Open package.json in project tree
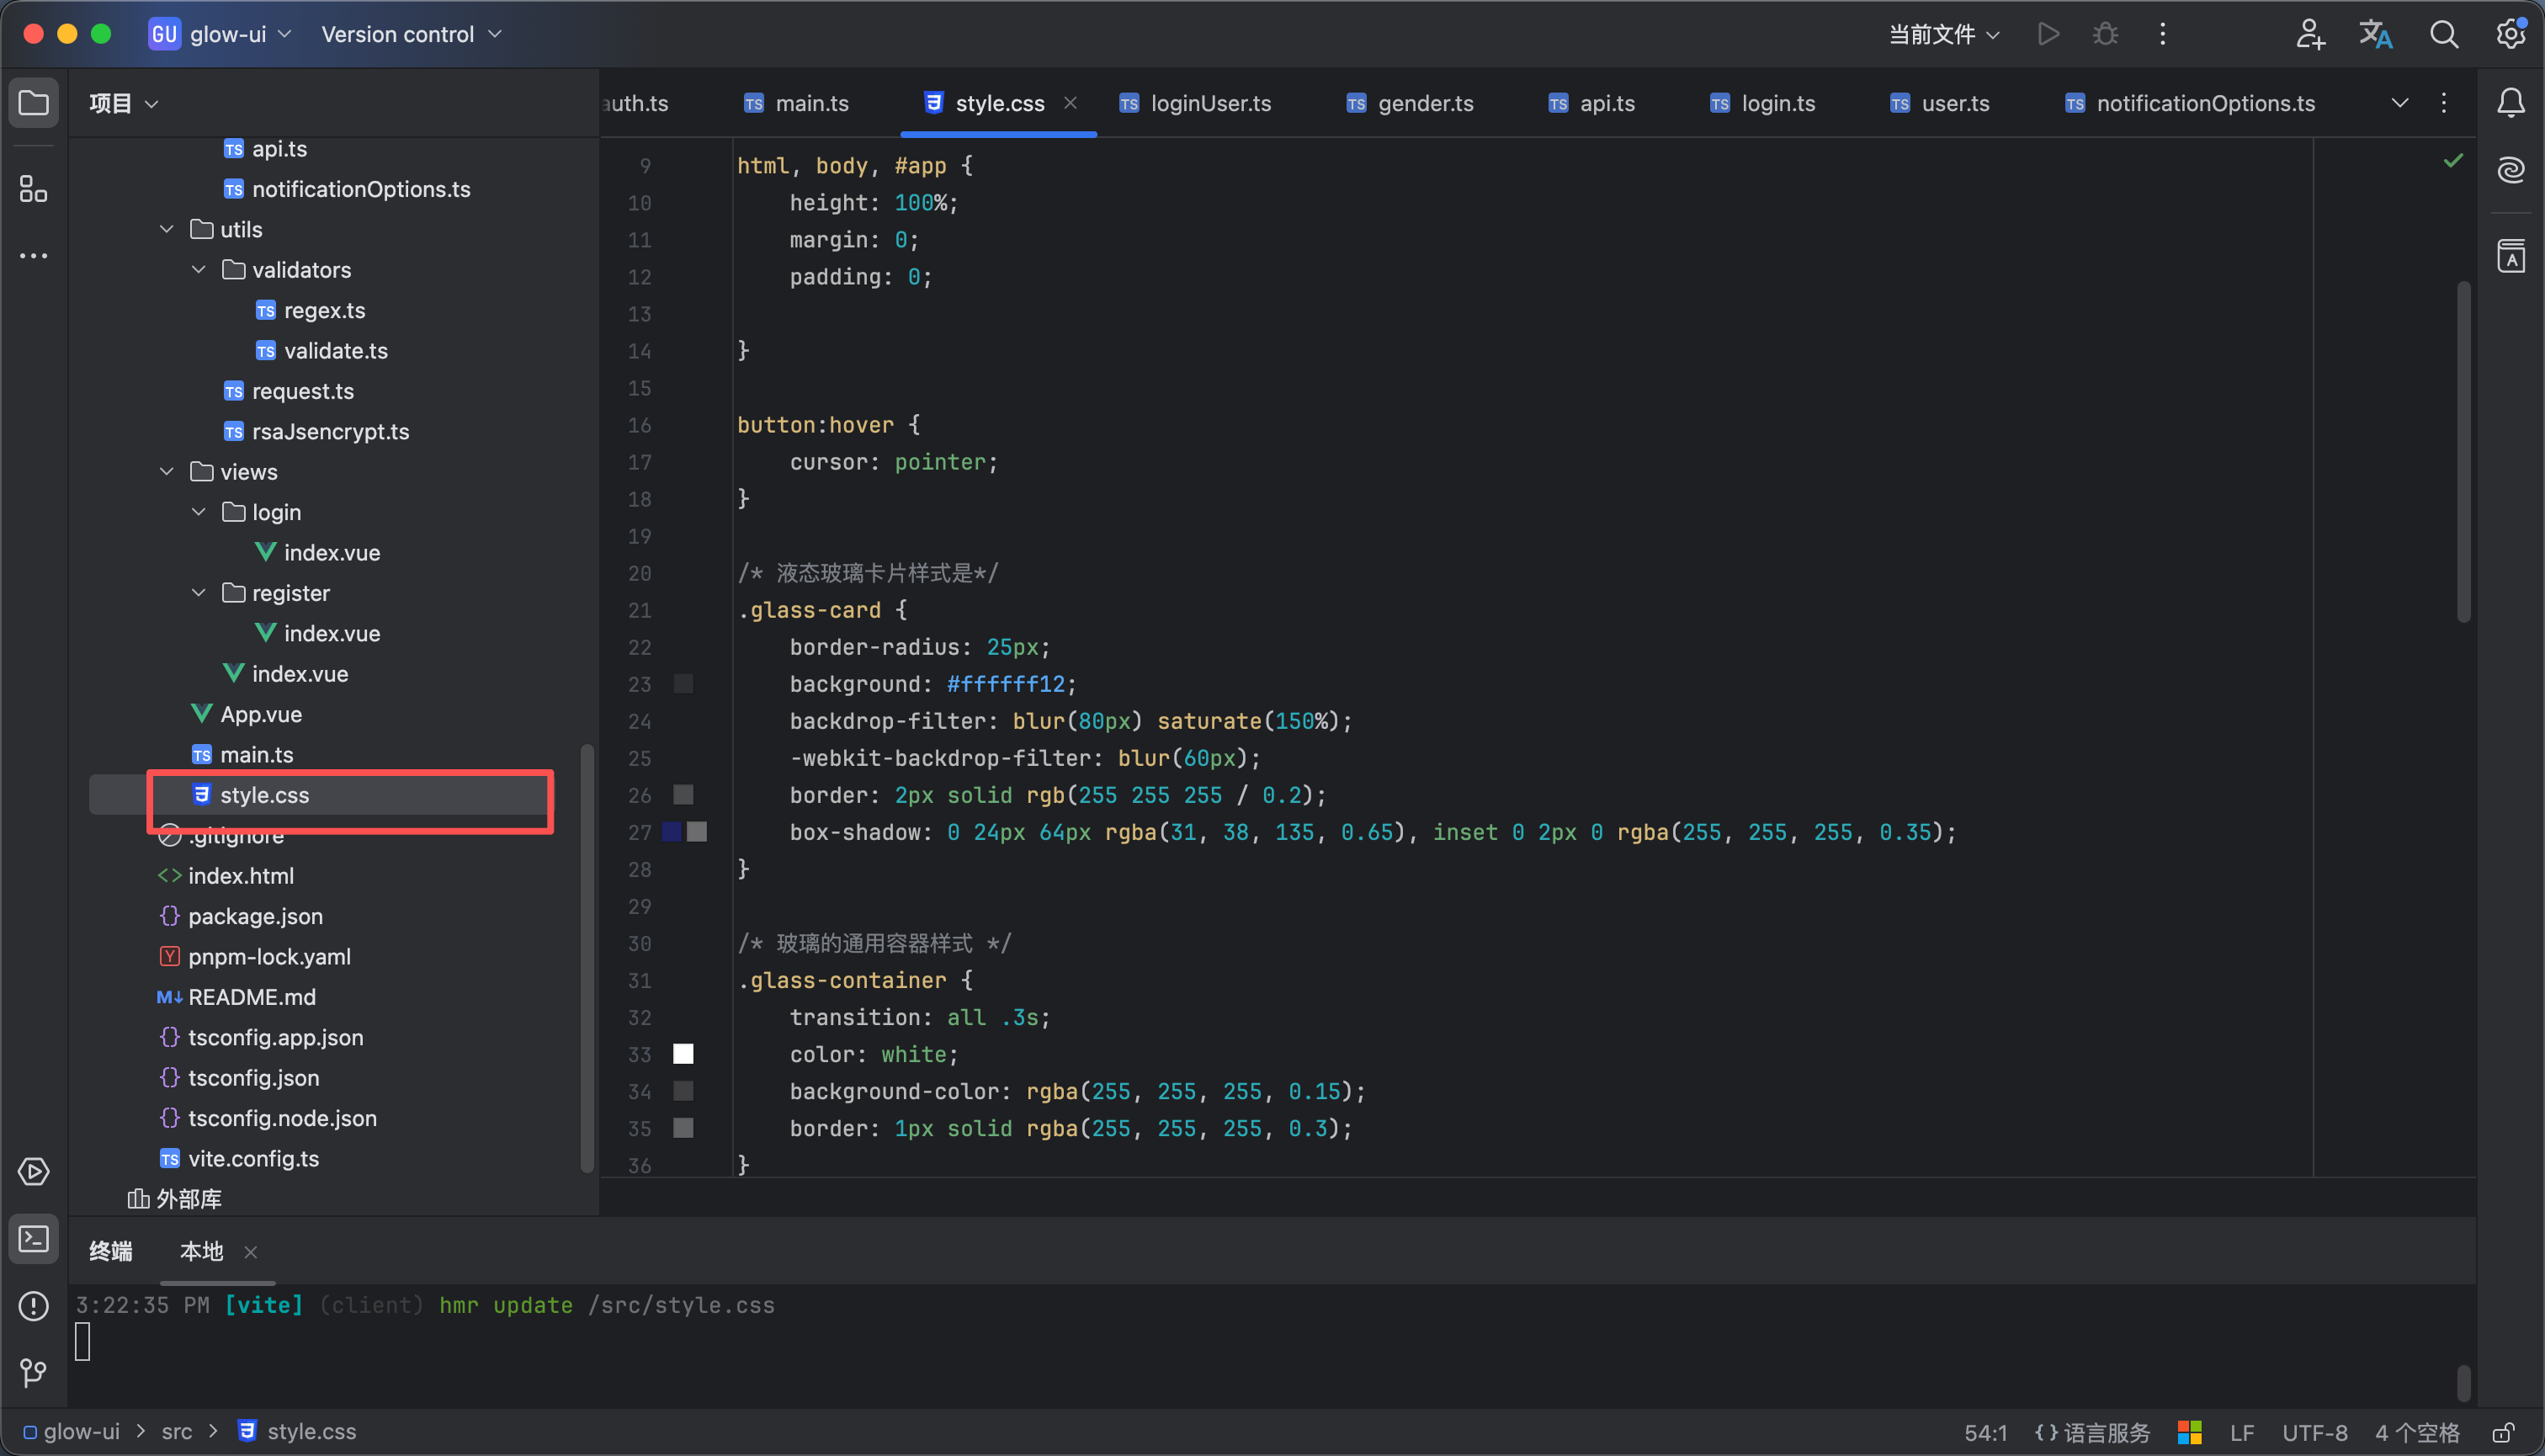The height and width of the screenshot is (1456, 2545). pos(255,916)
